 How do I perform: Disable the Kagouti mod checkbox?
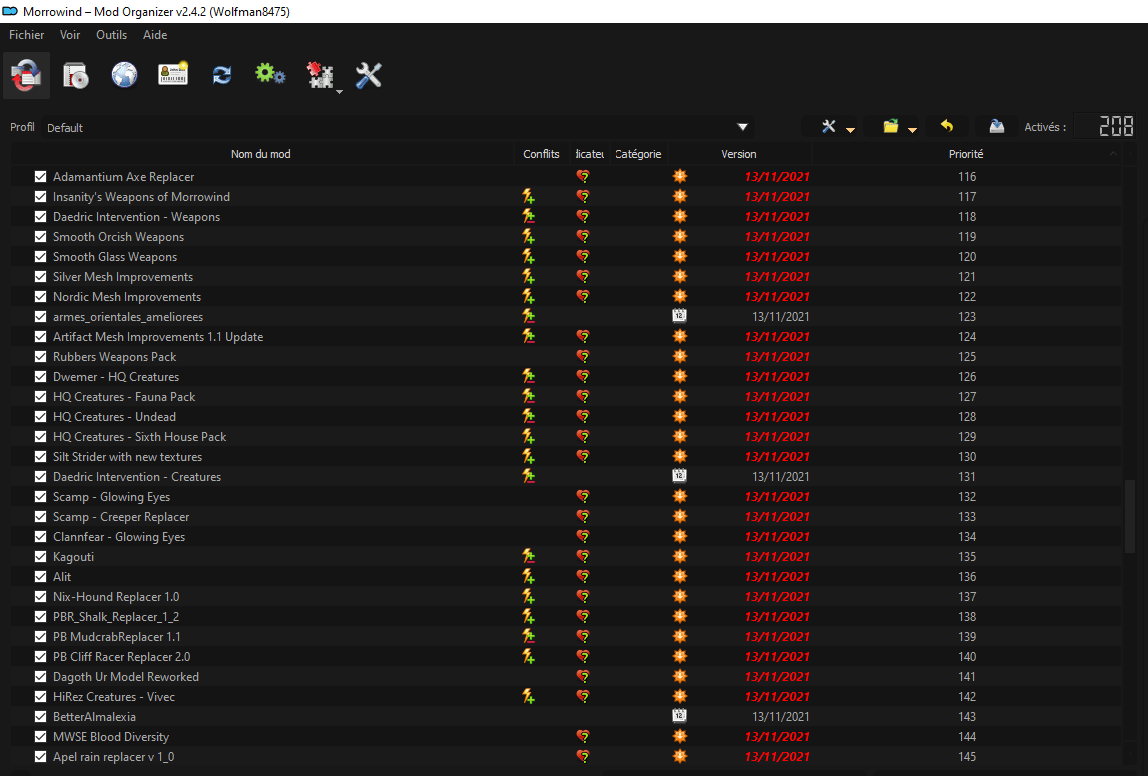pyautogui.click(x=41, y=557)
